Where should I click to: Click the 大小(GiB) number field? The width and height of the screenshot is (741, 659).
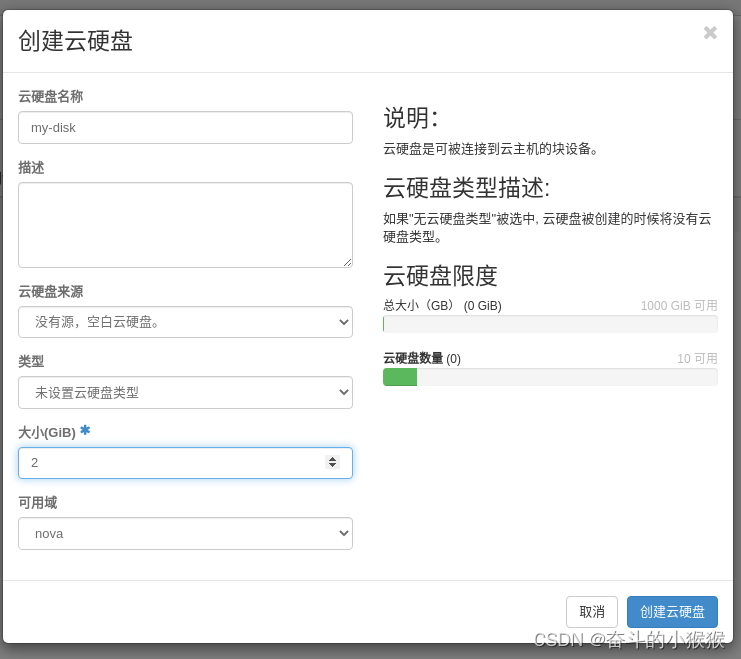[x=185, y=463]
